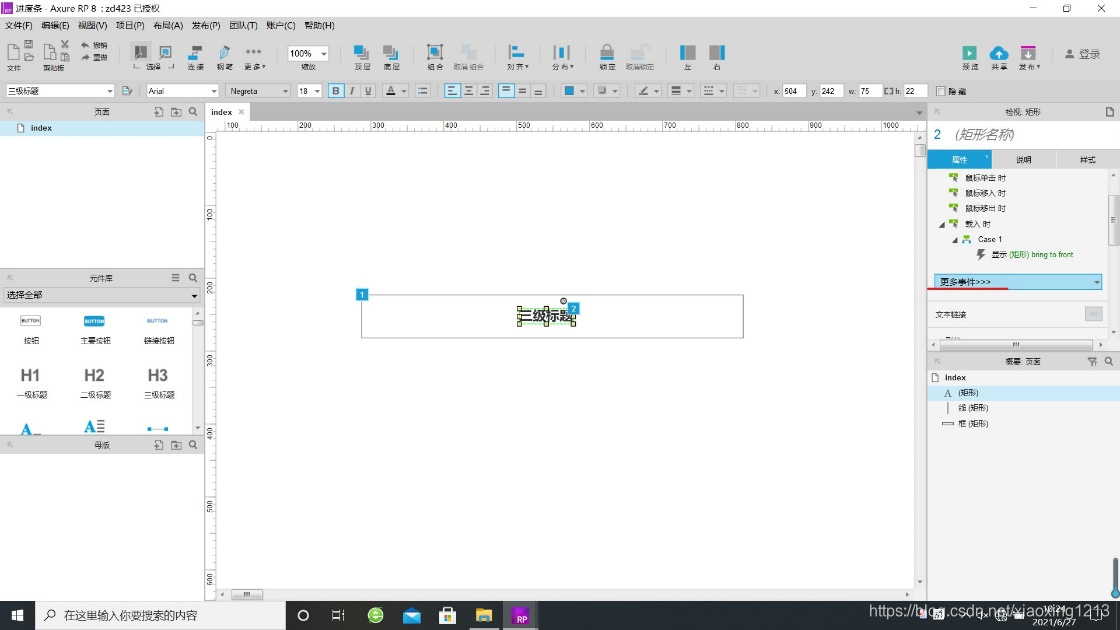The image size is (1120, 630).
Task: Click the Preview (预览) play icon
Action: click(969, 53)
